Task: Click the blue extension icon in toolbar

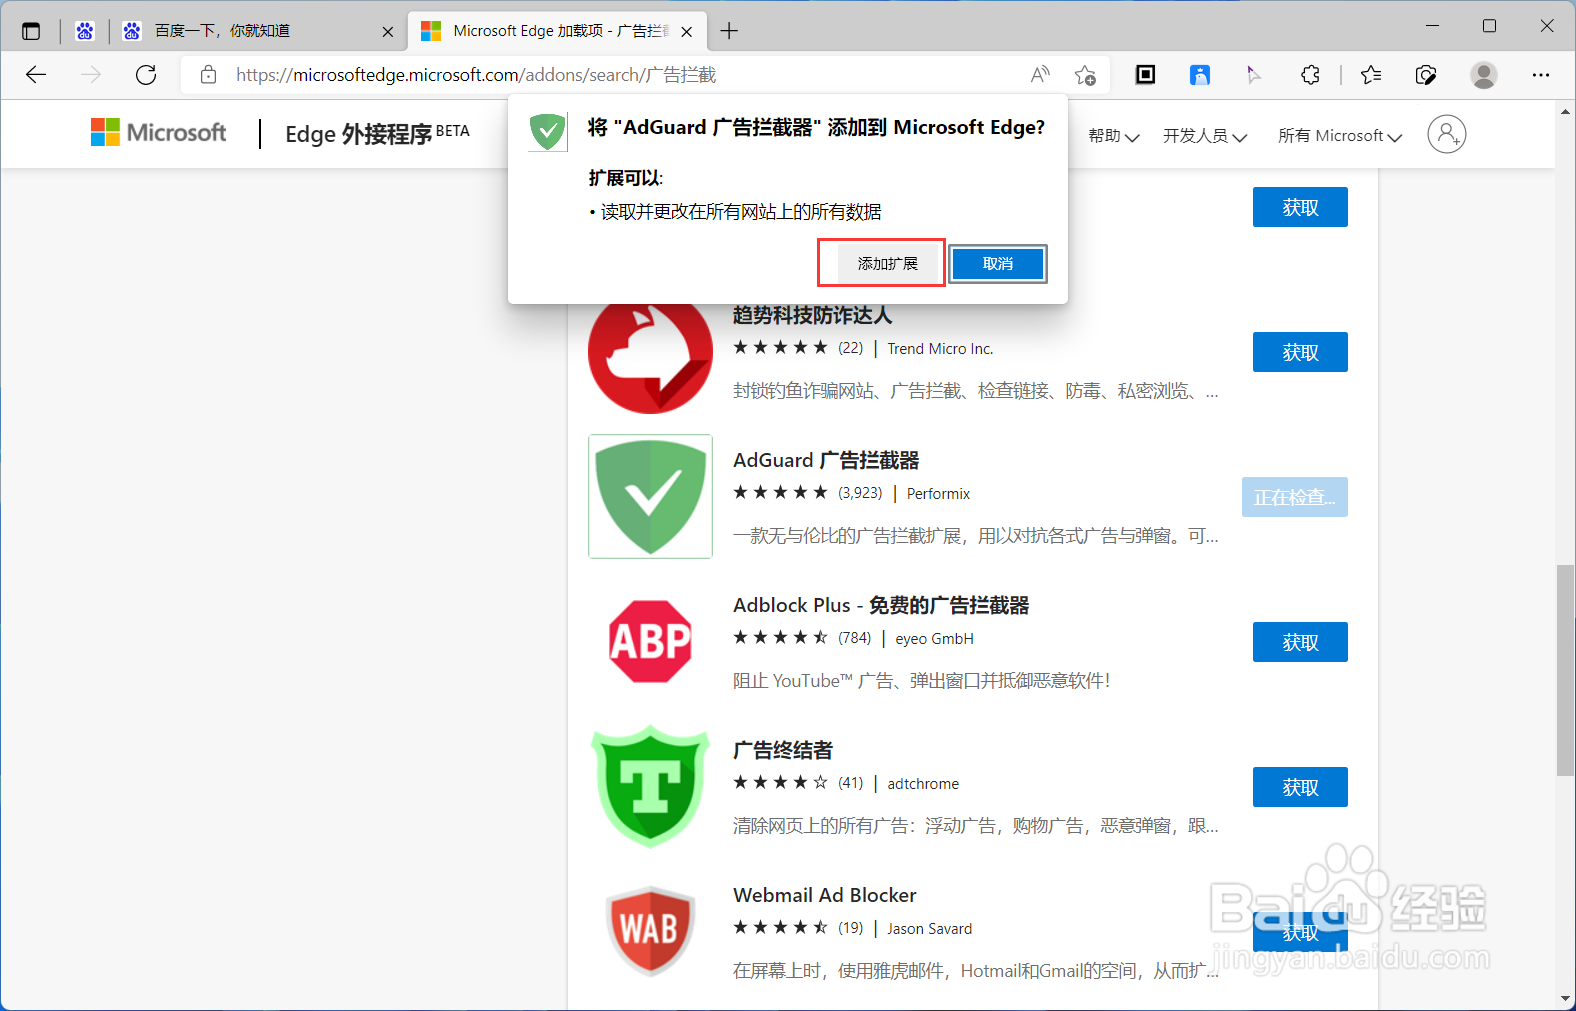Action: (1200, 74)
